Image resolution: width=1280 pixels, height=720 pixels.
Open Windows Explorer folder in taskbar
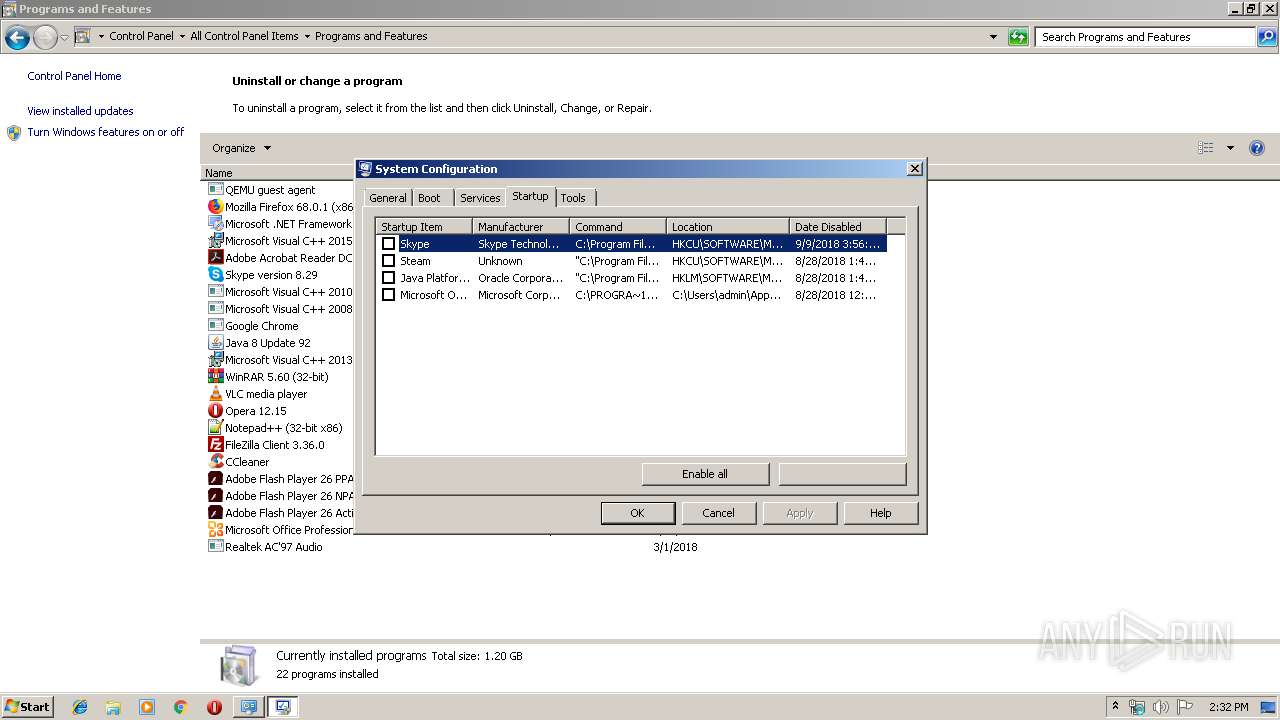click(x=113, y=707)
